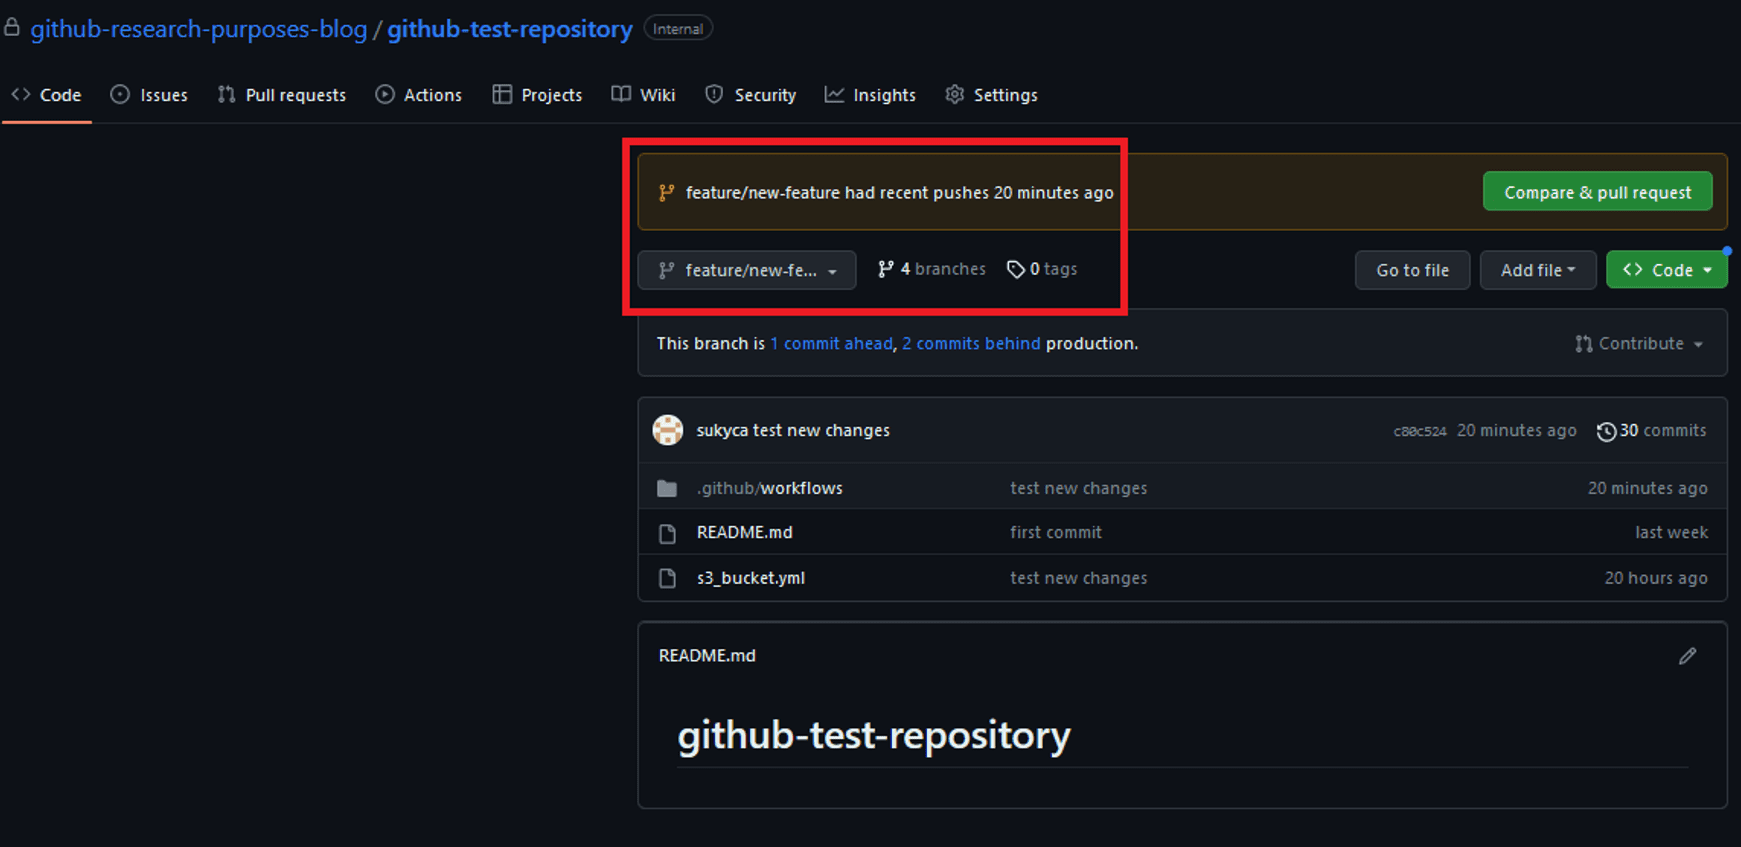Expand the feature/new-fe... branch selector

[747, 270]
